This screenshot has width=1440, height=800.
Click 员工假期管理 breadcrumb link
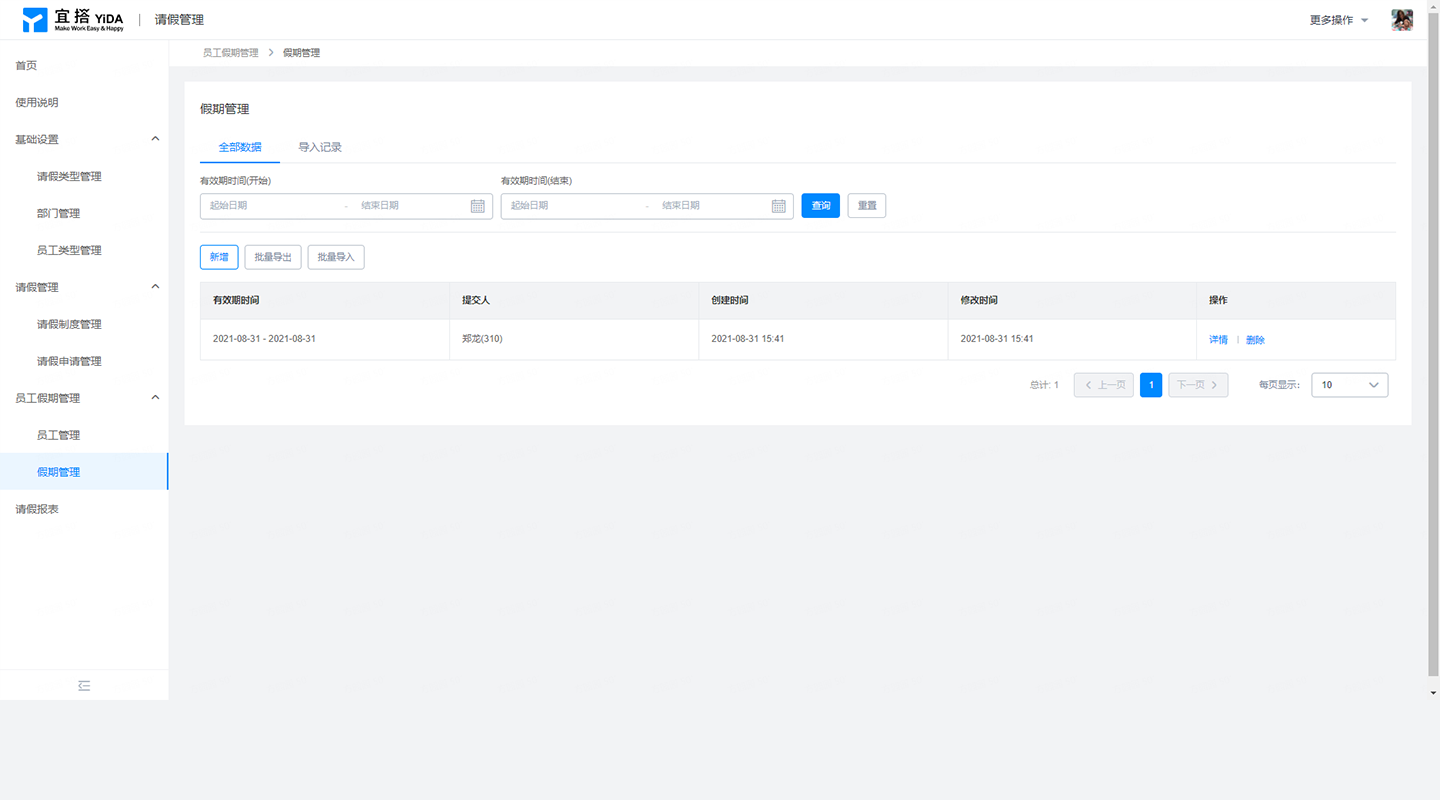click(x=230, y=52)
